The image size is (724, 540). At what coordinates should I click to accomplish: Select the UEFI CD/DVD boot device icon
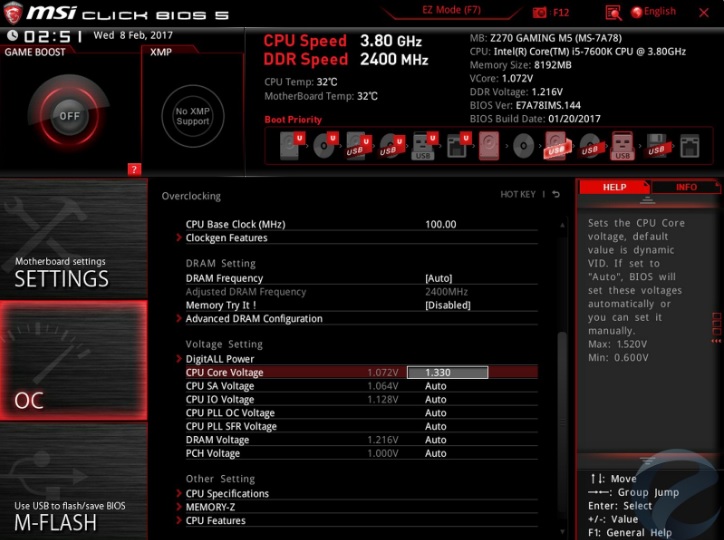(x=326, y=145)
